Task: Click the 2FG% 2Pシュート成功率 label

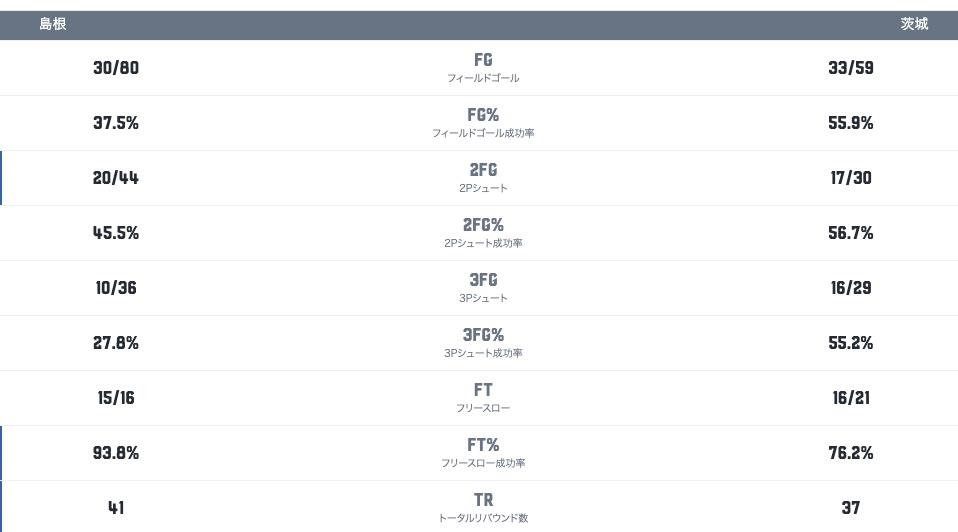Action: click(483, 232)
